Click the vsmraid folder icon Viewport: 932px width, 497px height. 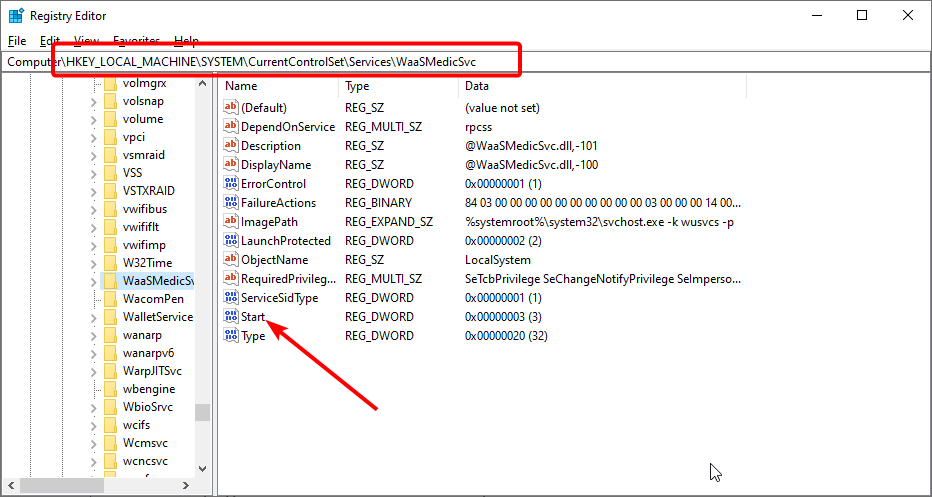point(110,155)
